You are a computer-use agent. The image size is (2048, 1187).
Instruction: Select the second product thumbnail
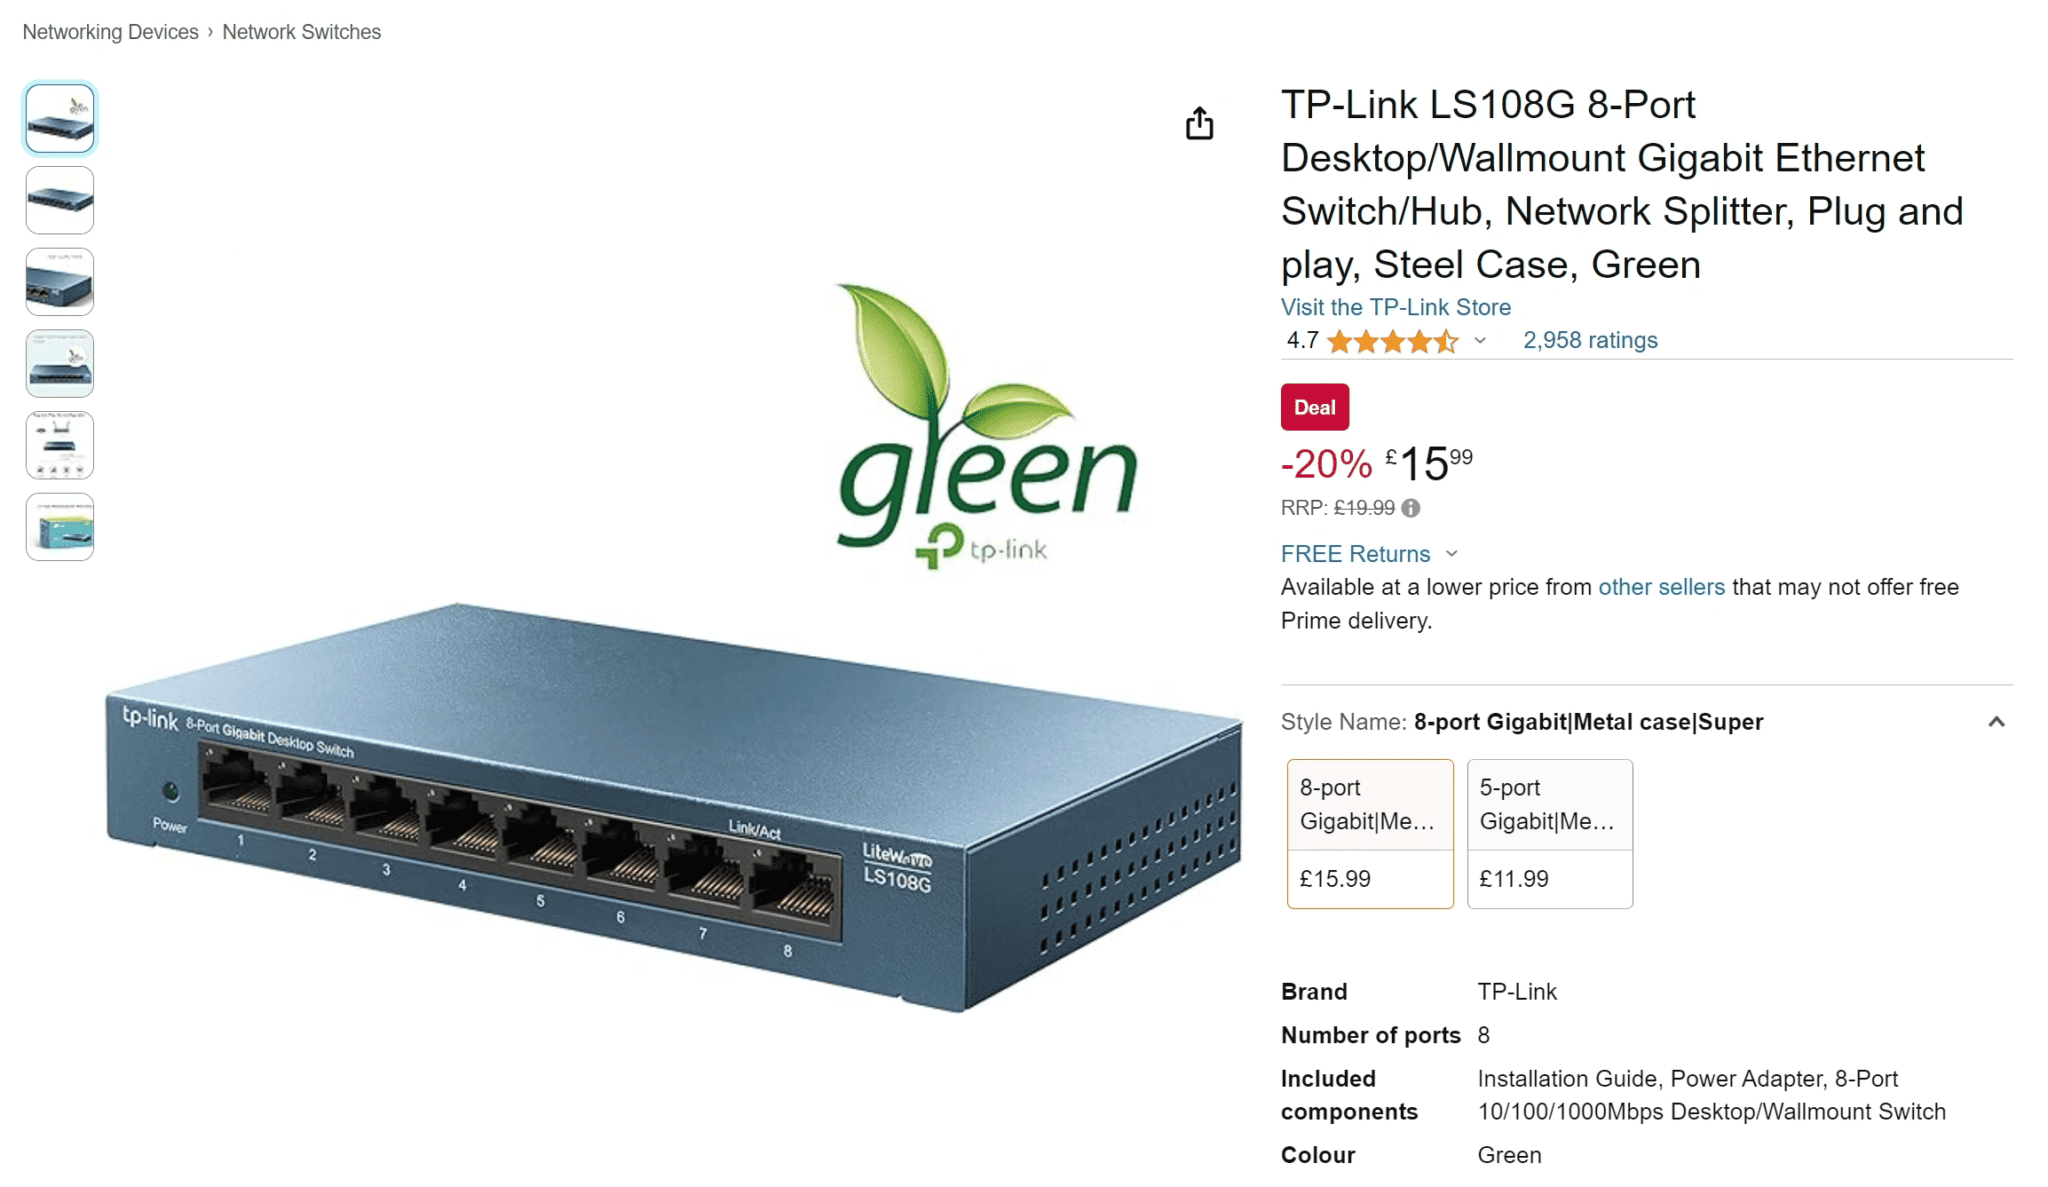point(60,200)
